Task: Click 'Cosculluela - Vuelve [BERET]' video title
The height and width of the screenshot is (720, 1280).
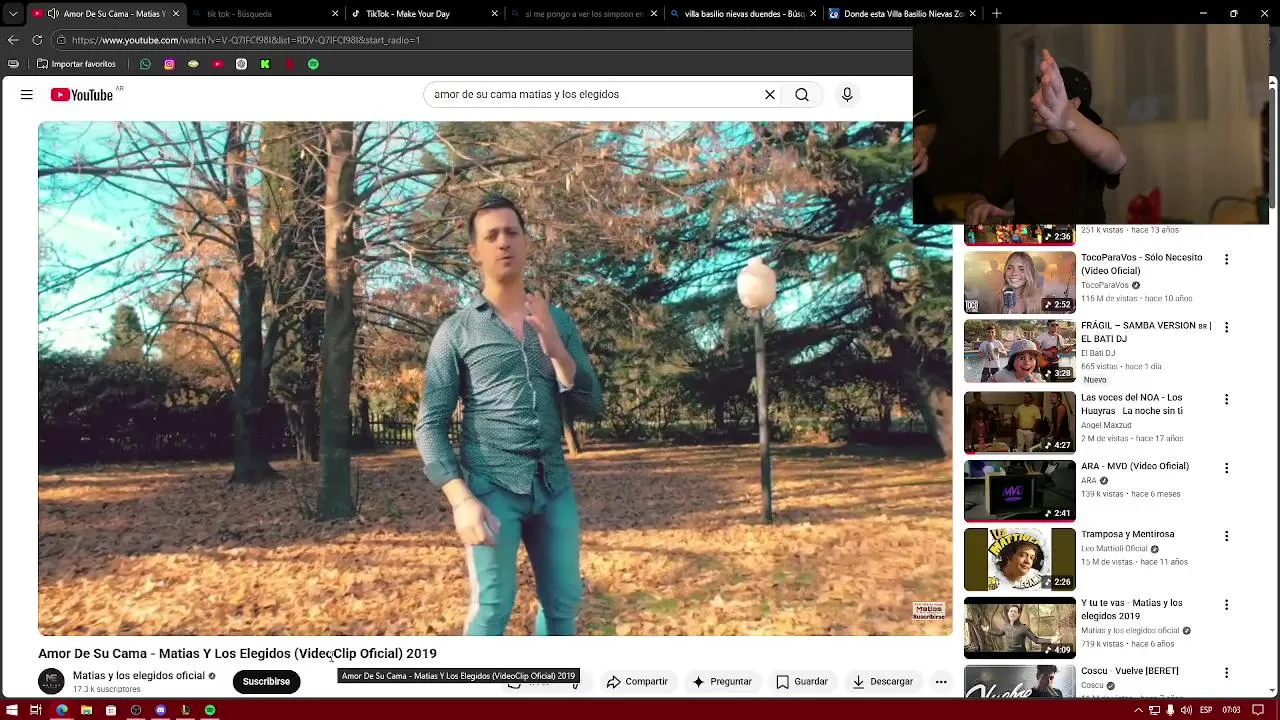Action: click(1130, 671)
